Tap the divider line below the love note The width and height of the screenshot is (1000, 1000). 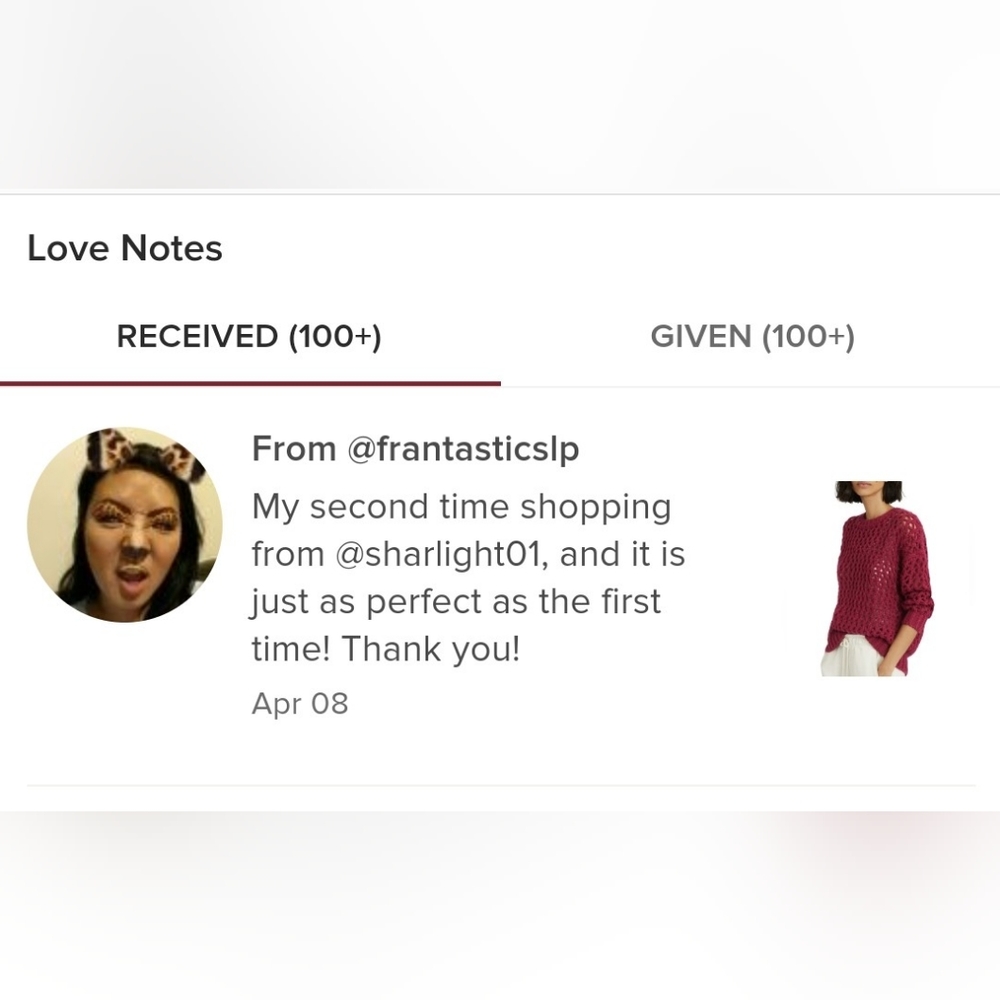click(x=501, y=786)
